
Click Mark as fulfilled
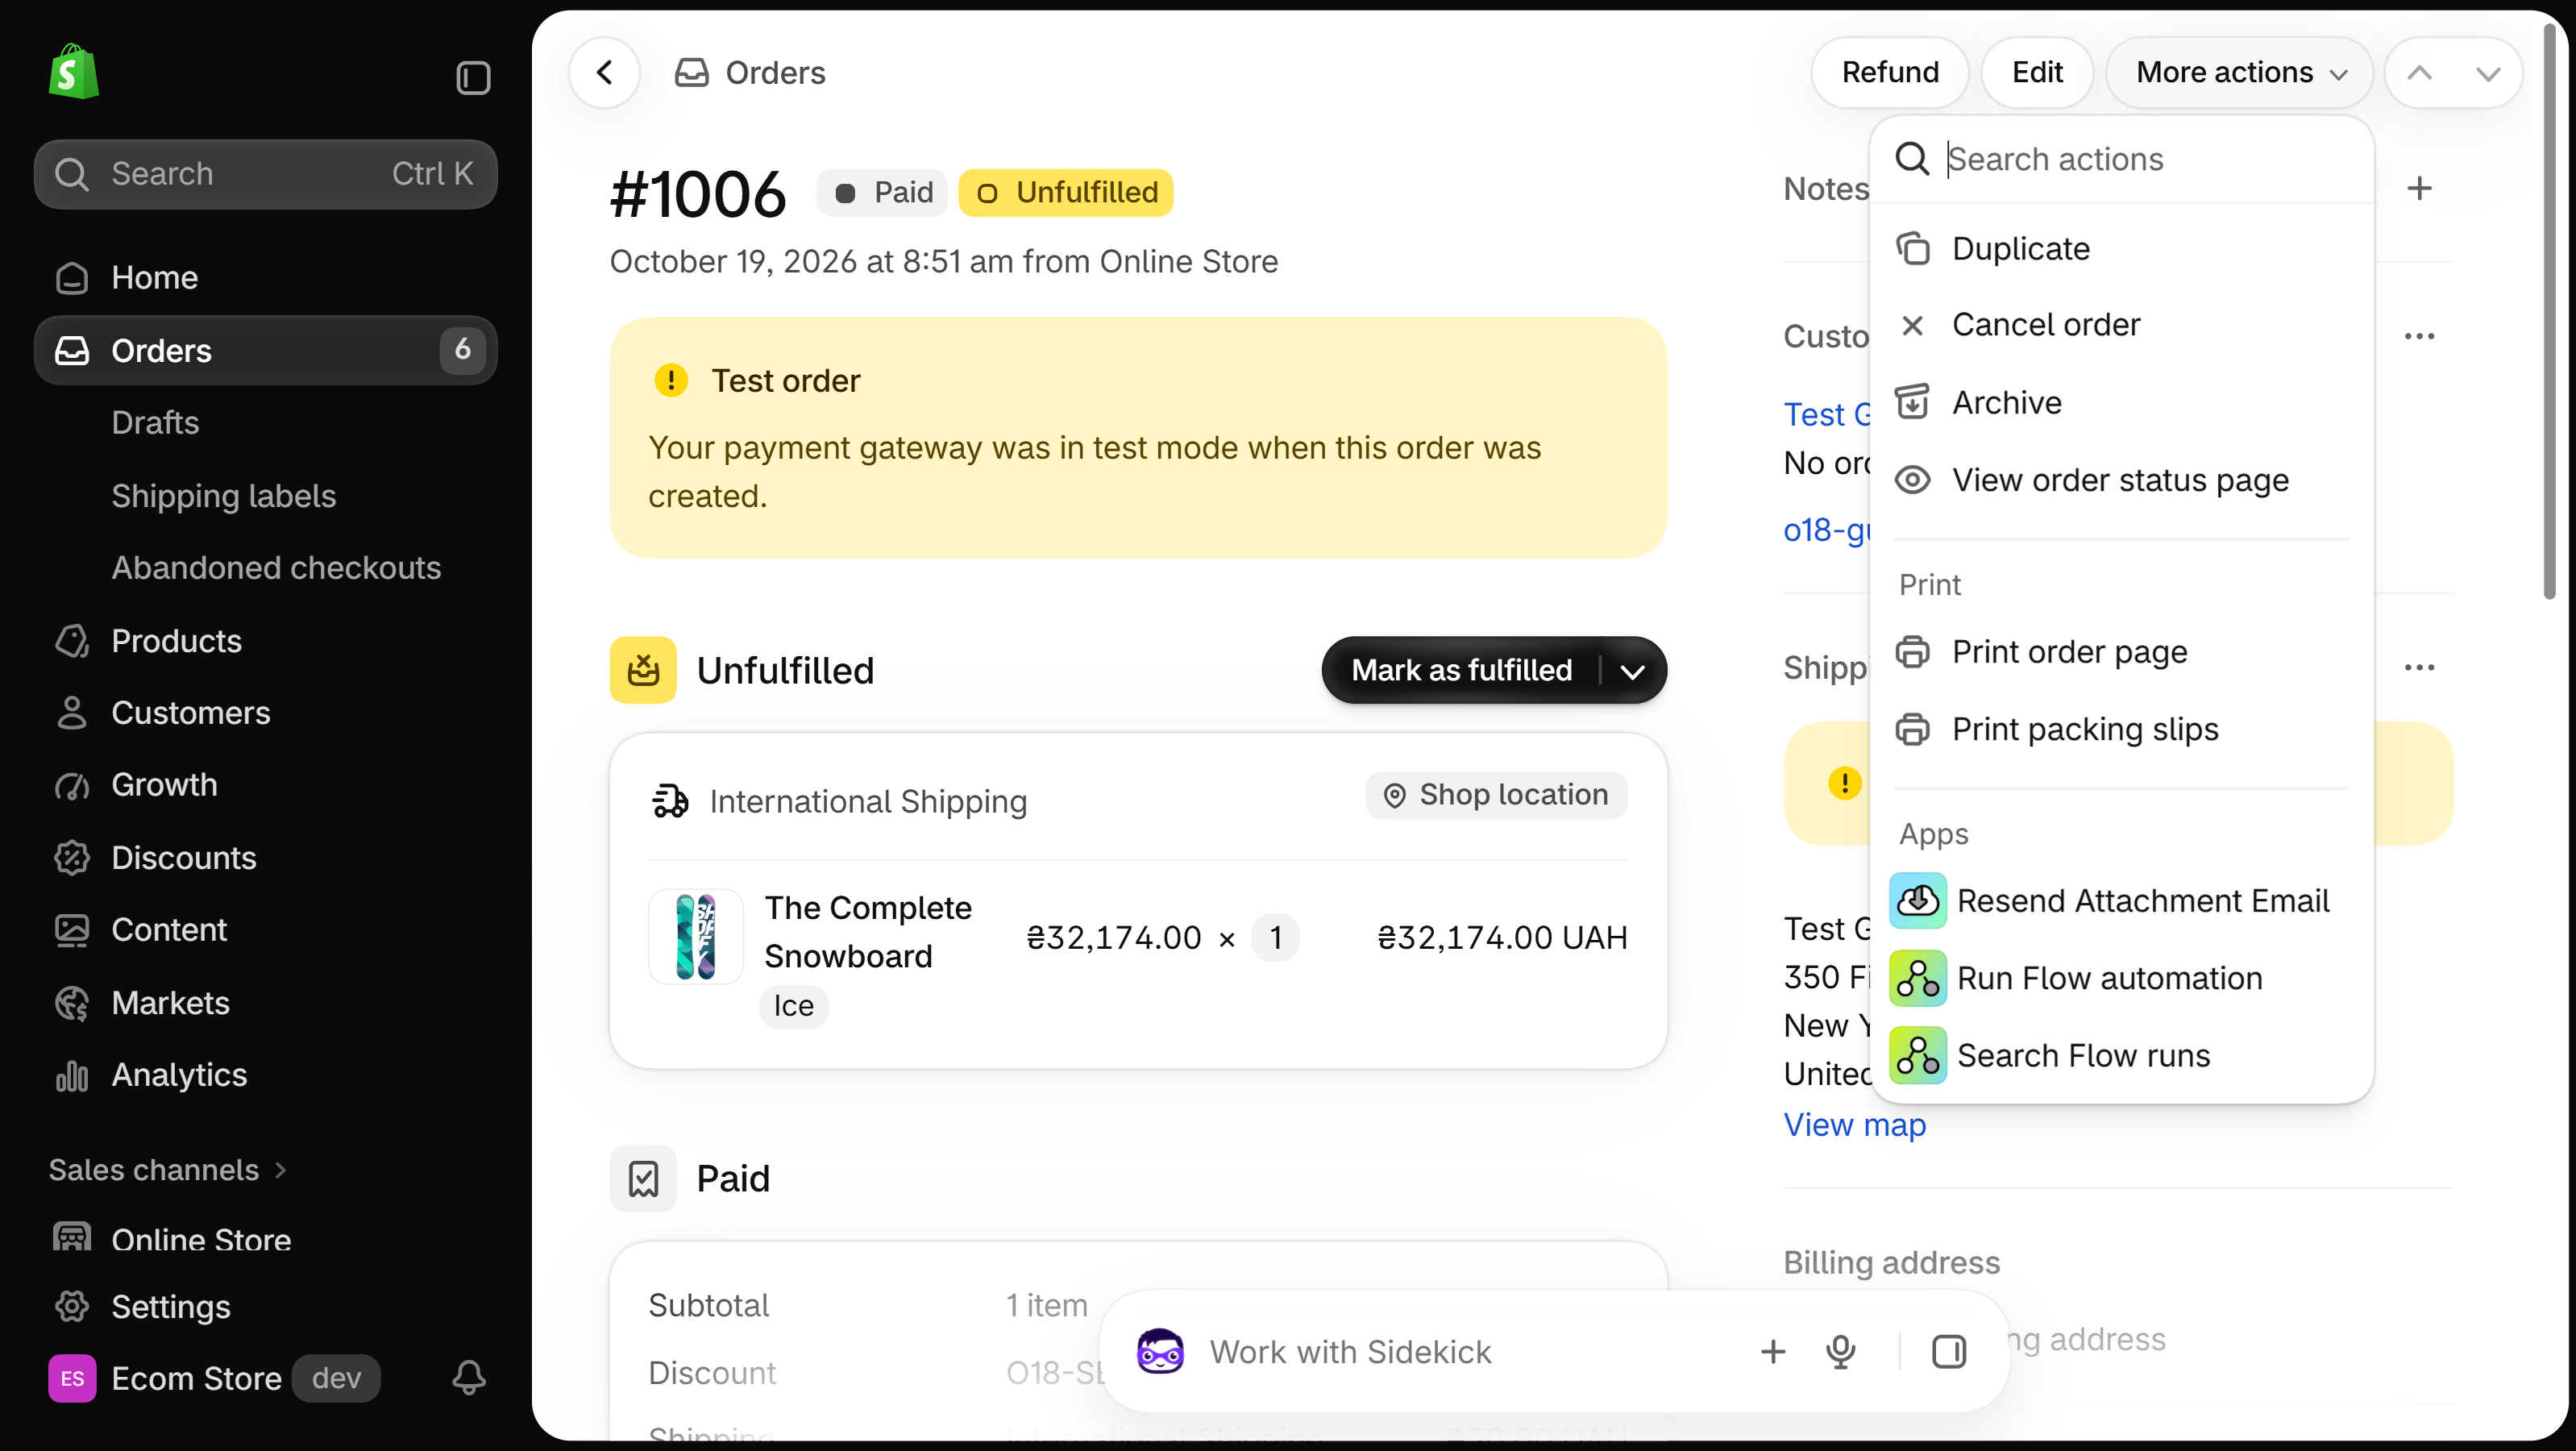coord(1461,670)
